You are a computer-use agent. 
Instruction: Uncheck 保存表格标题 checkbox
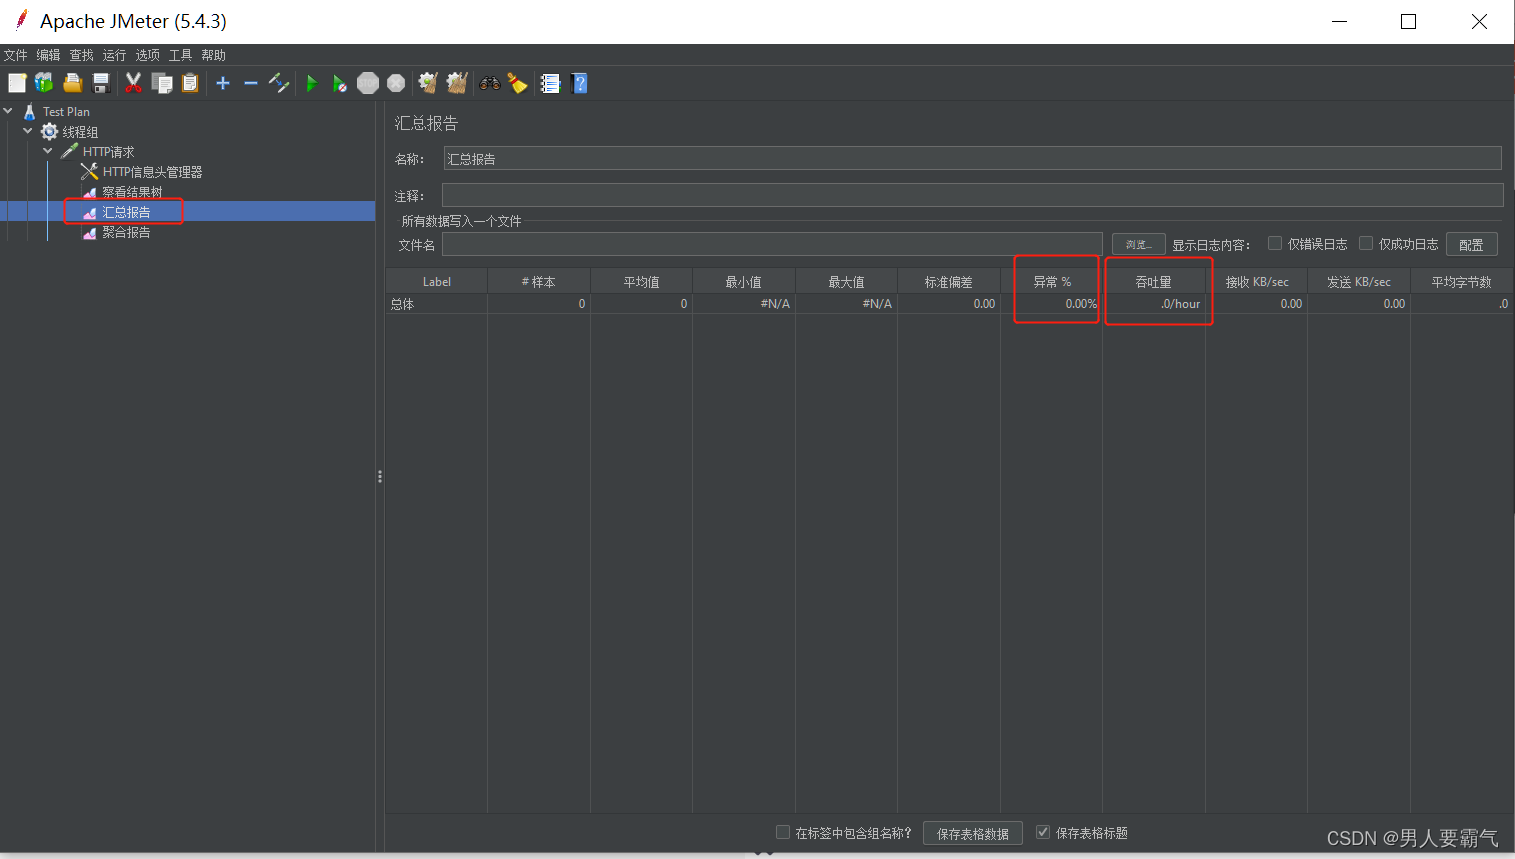point(1043,832)
